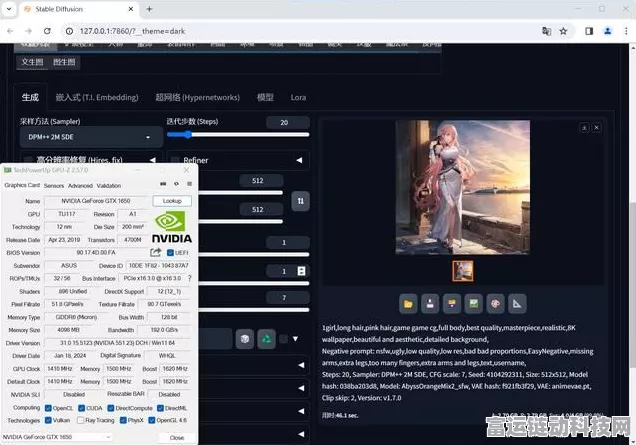The height and width of the screenshot is (445, 636).
Task: Toggle the UEFI checkbox in GPU-Z
Action: click(170, 253)
